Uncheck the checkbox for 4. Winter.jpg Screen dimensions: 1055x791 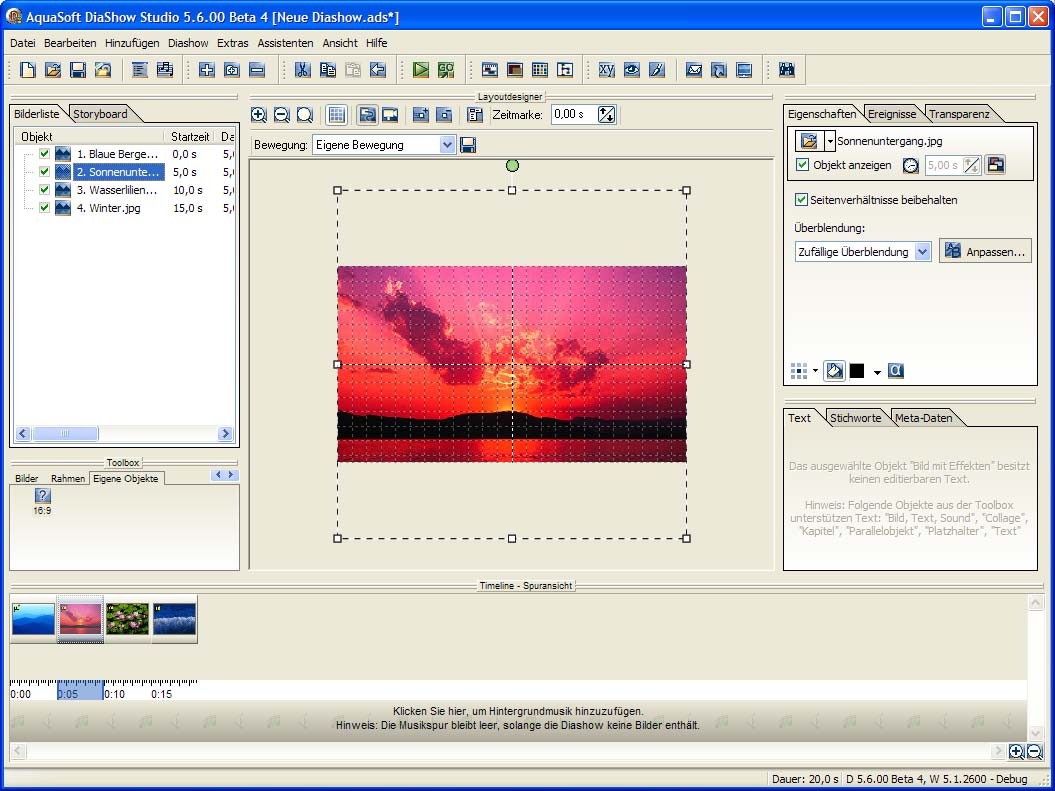click(x=44, y=208)
